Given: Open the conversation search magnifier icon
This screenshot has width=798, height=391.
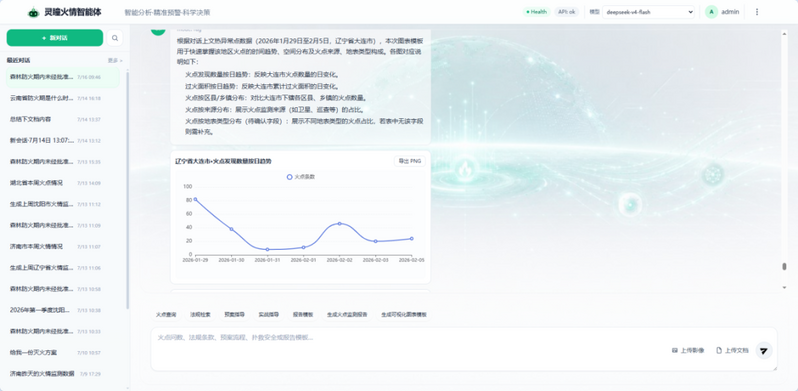Looking at the screenshot, I should pos(115,38).
